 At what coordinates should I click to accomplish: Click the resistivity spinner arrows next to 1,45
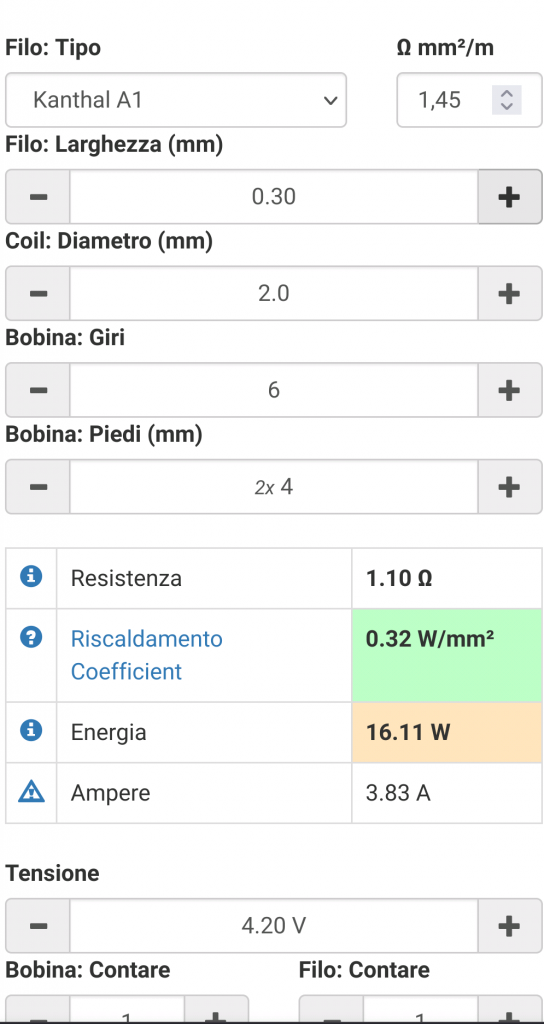[506, 100]
